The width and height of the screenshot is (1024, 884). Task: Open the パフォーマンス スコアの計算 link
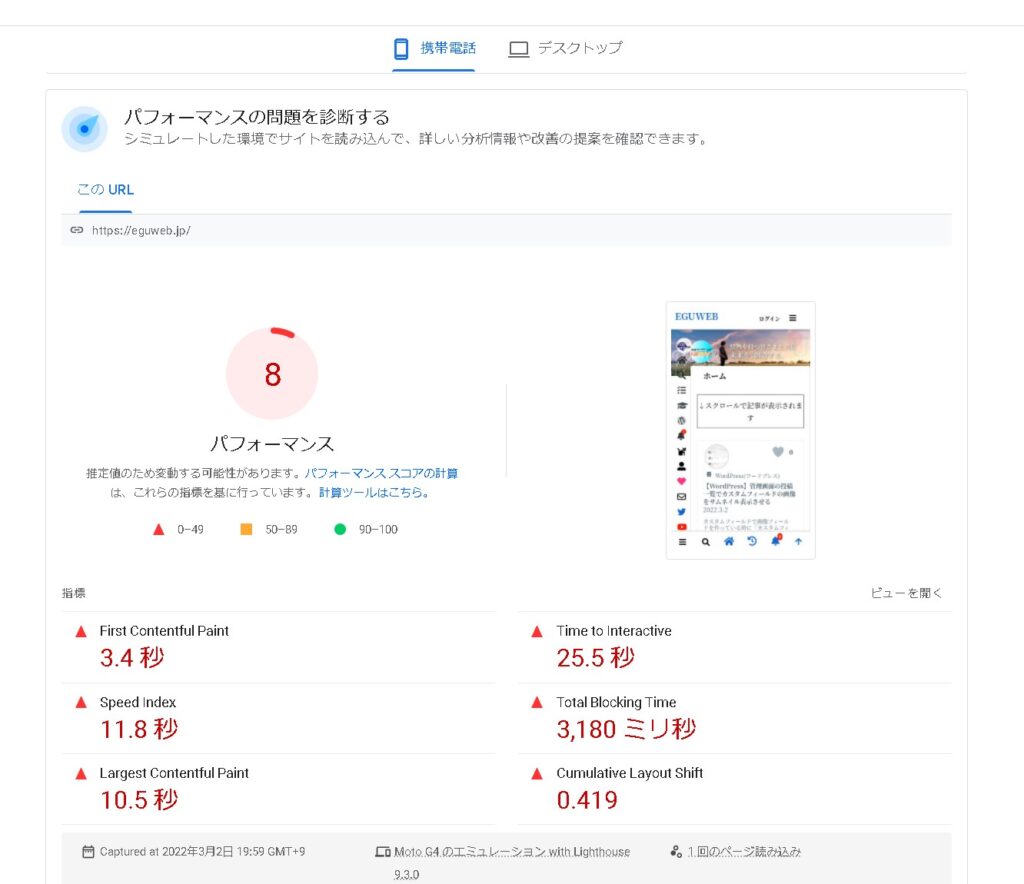[x=381, y=473]
